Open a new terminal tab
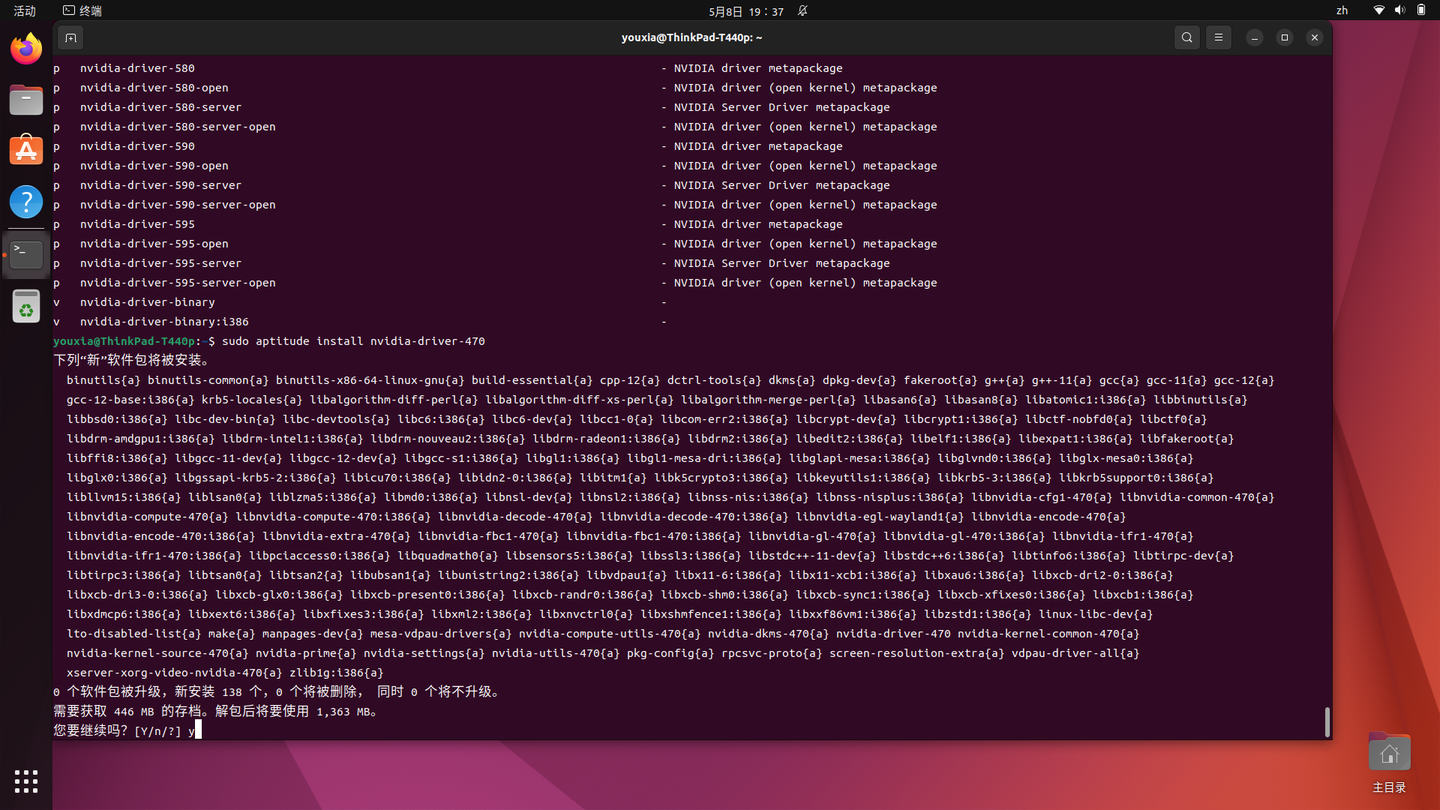The width and height of the screenshot is (1440, 810). pyautogui.click(x=71, y=38)
